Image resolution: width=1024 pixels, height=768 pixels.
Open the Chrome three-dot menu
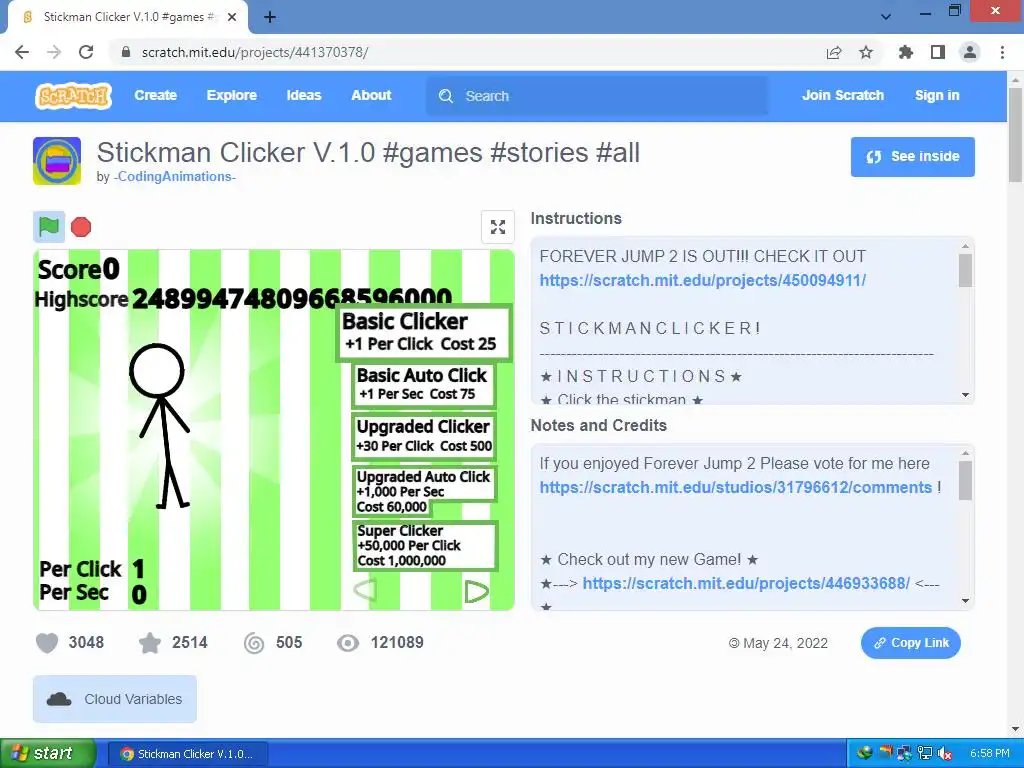click(1002, 52)
